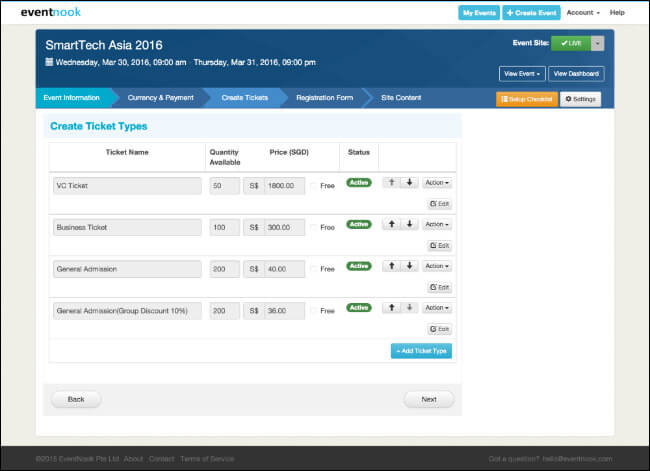Click Business Ticket quantity field 100
Viewport: 650px width, 471px height.
coord(225,227)
